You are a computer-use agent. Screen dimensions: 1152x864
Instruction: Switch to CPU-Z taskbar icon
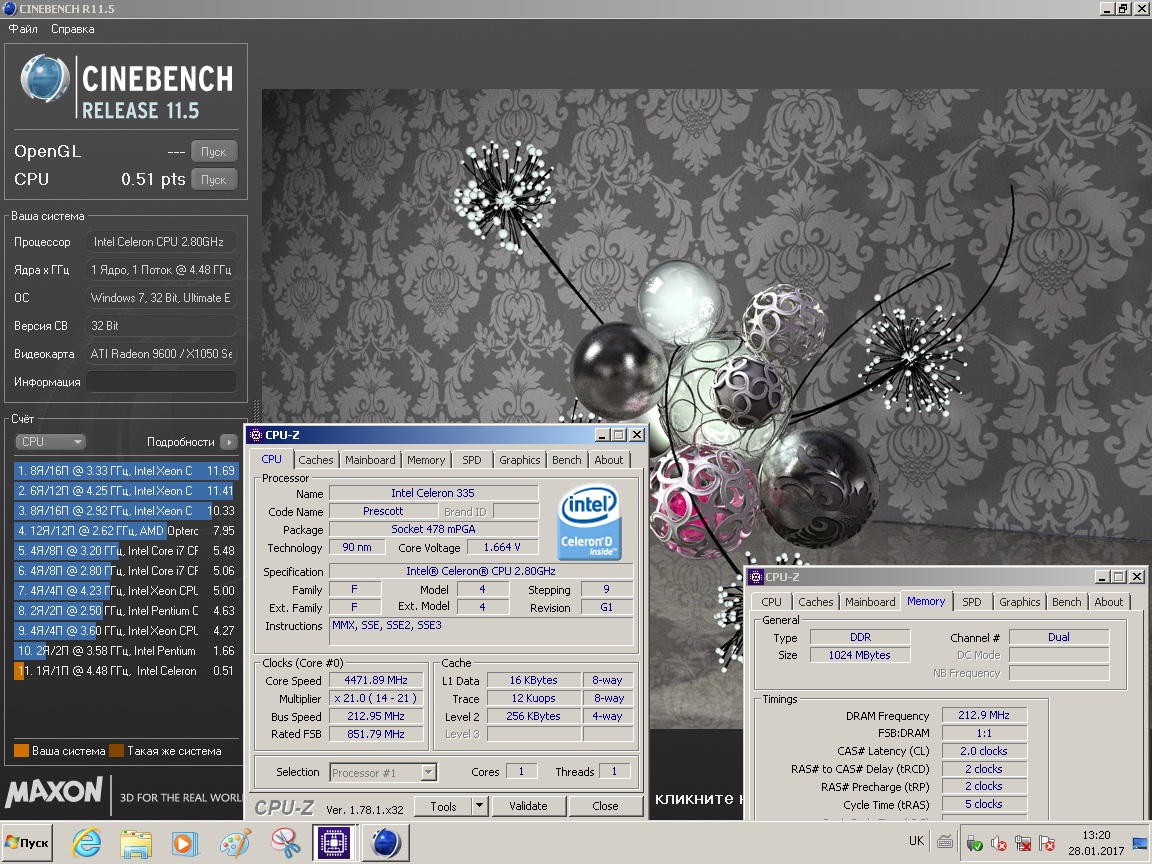pos(334,843)
